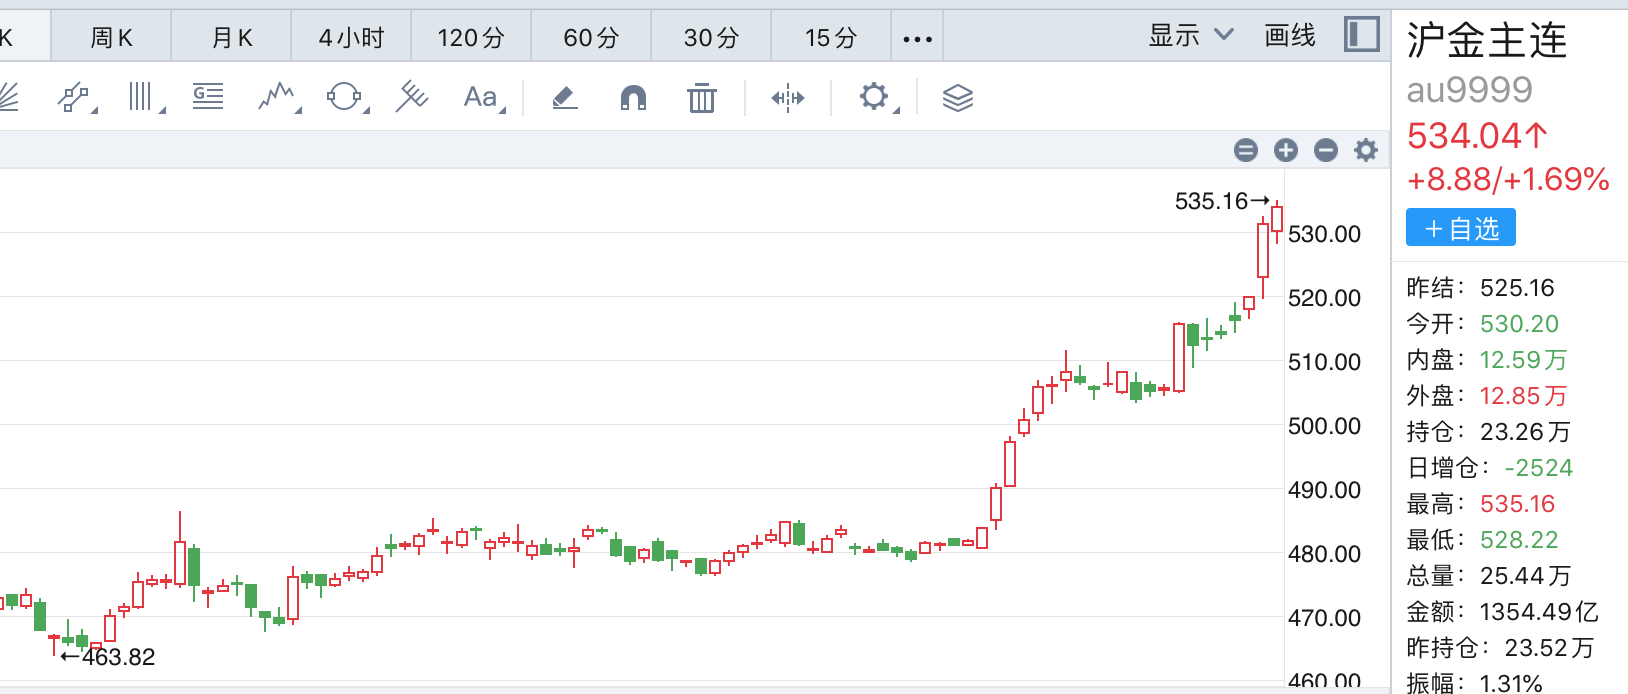
Task: Click the double-bar collapse chart button
Action: [x=1246, y=150]
